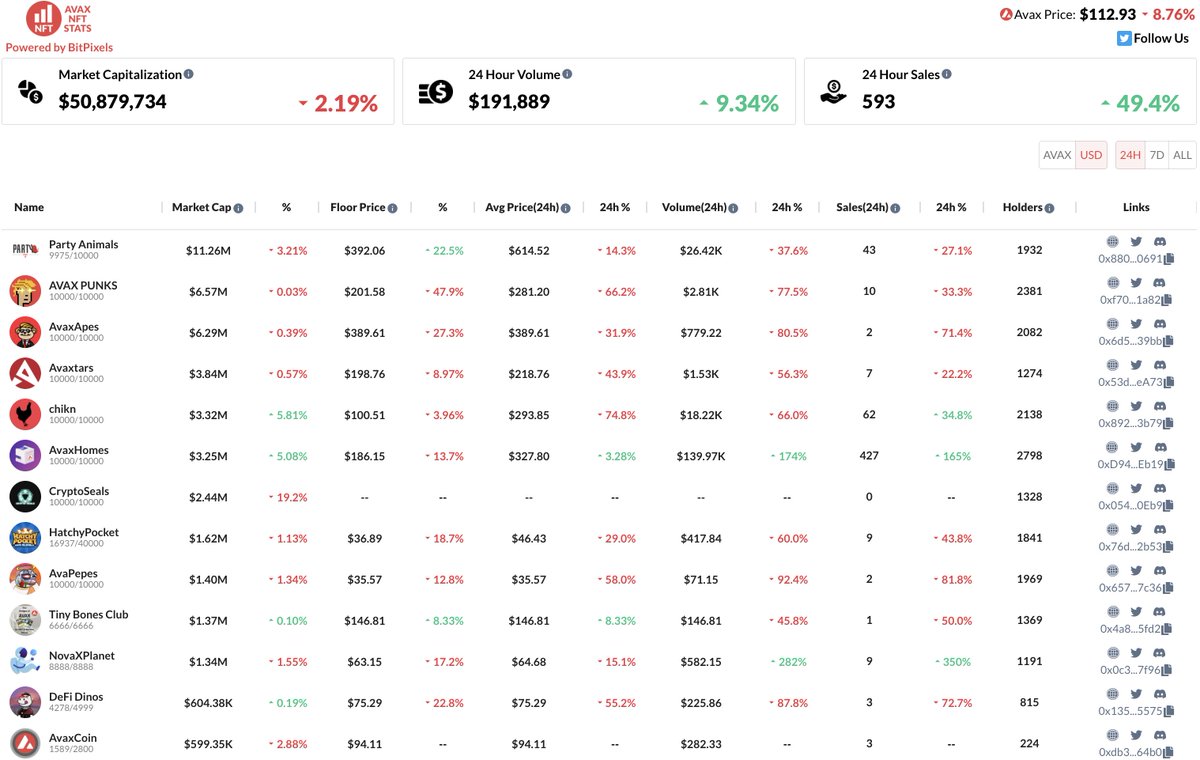Click the NovaXPlanet collection thumbnail
This screenshot has width=1200, height=760.
tap(25, 661)
